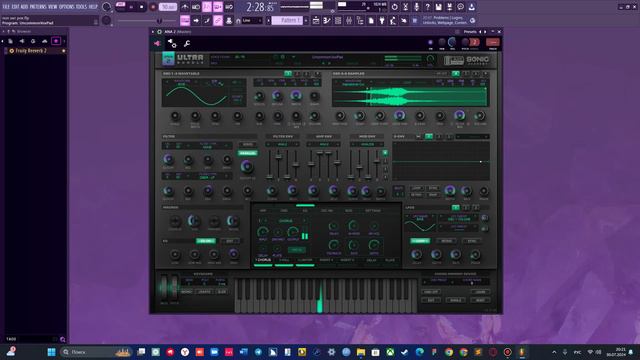The image size is (640, 360).
Task: Select the DELAY effect tab
Action: 371,260
